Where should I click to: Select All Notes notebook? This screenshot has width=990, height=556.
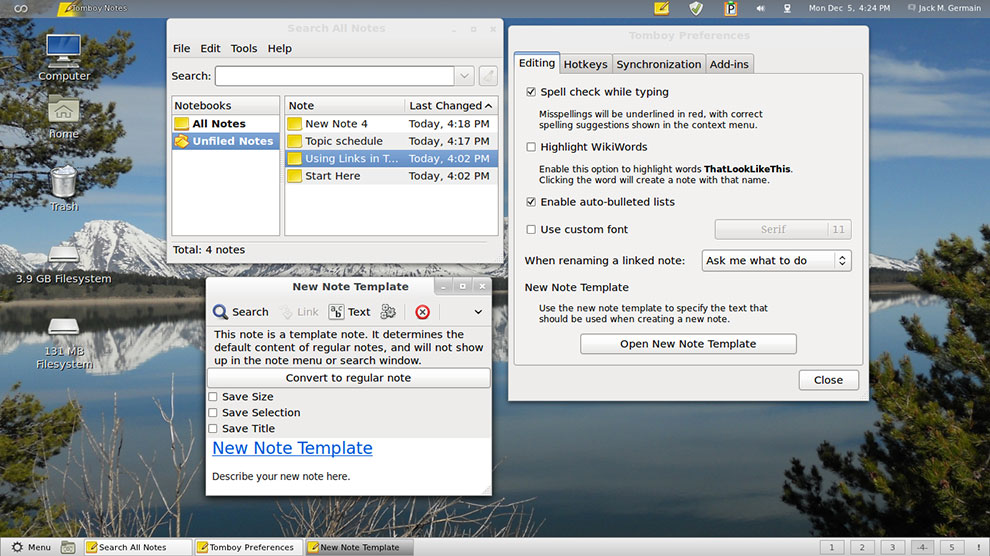(x=225, y=124)
